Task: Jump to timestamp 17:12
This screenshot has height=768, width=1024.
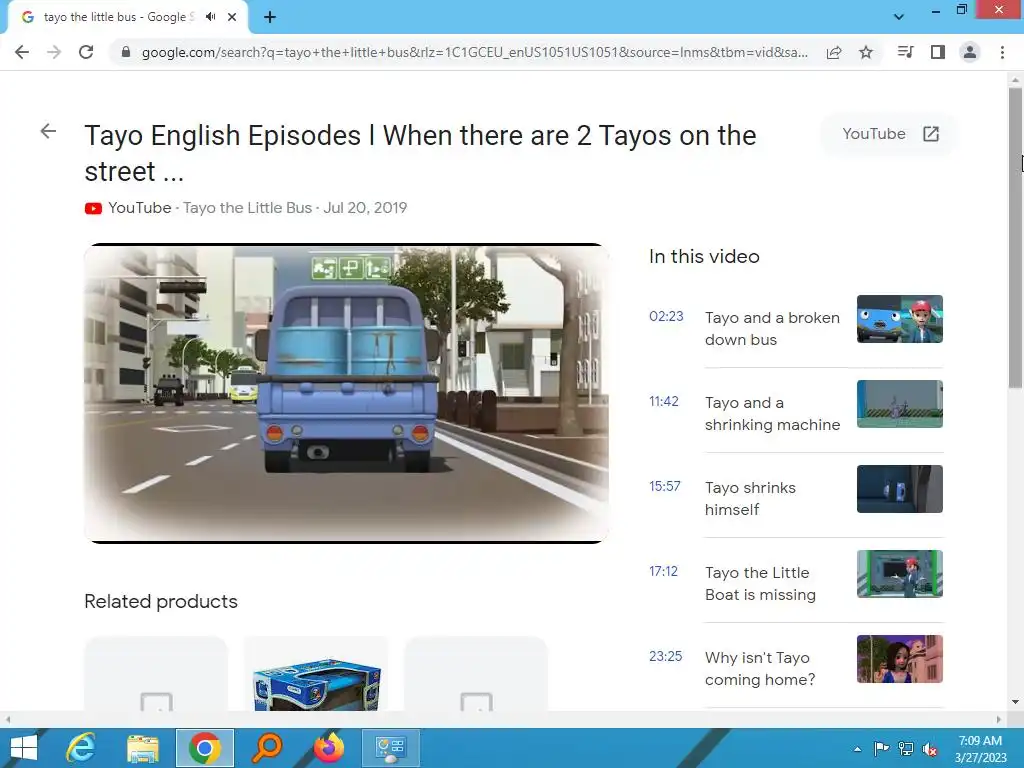Action: coord(664,571)
